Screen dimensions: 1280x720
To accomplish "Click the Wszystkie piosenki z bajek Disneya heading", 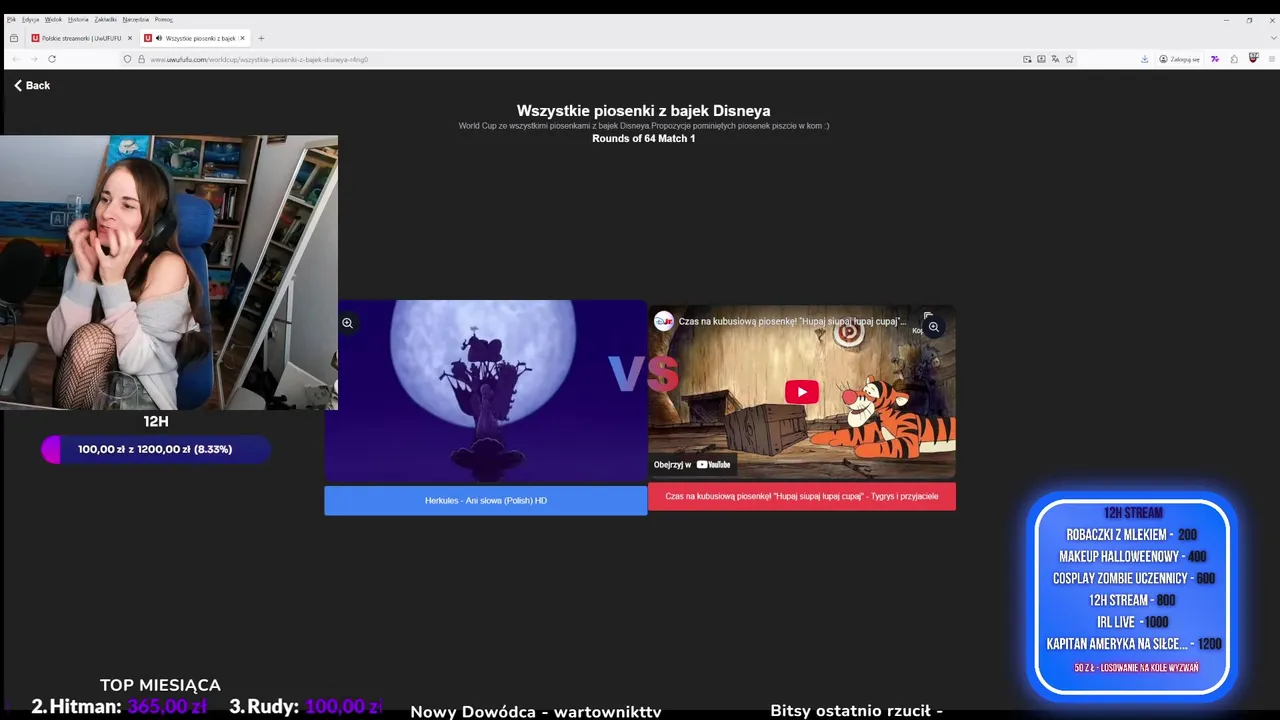I will pos(643,111).
